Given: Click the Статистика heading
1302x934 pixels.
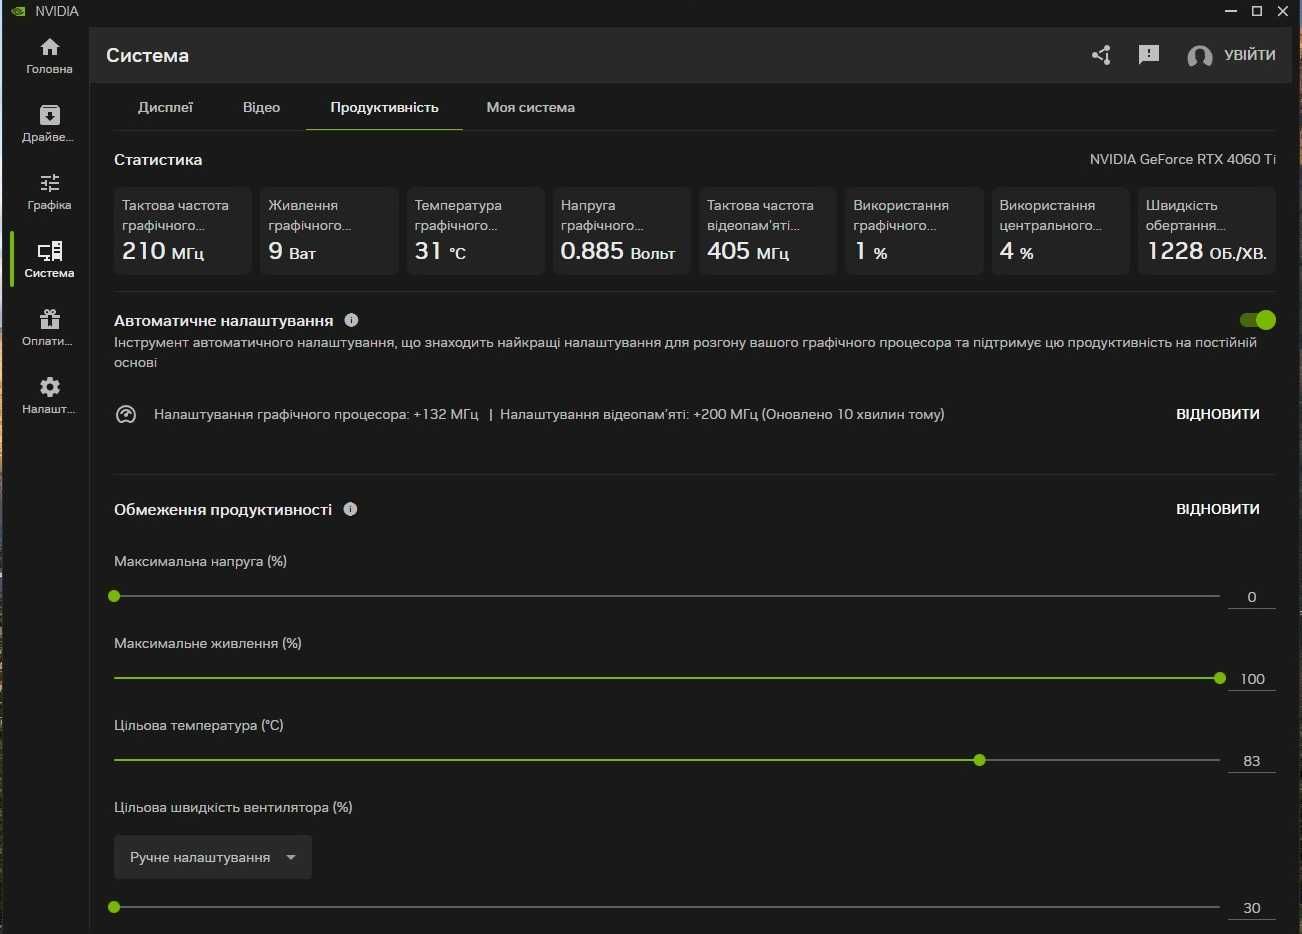Looking at the screenshot, I should pyautogui.click(x=158, y=160).
